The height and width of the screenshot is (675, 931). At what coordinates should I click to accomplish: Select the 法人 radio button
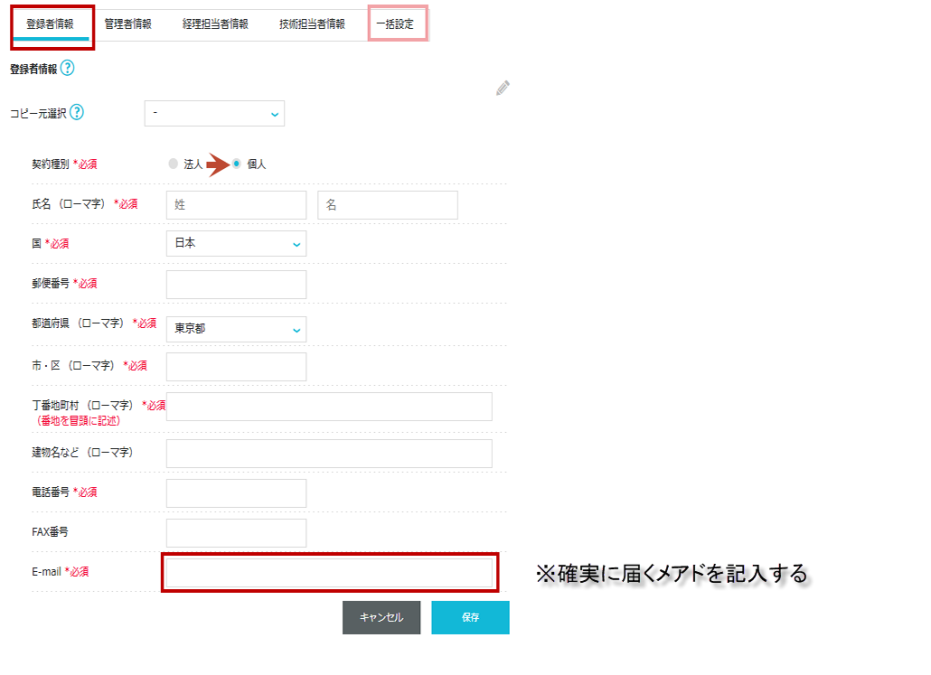point(173,163)
